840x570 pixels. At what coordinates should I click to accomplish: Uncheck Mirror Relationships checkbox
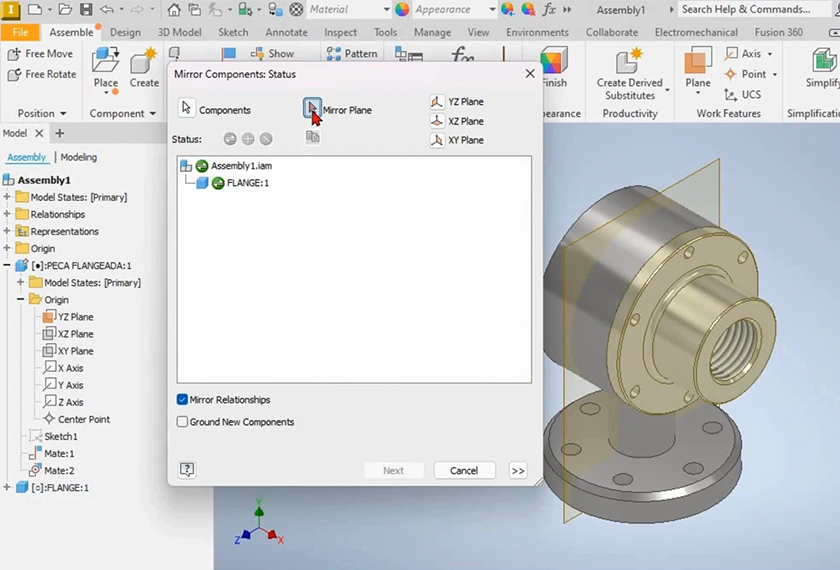point(182,400)
